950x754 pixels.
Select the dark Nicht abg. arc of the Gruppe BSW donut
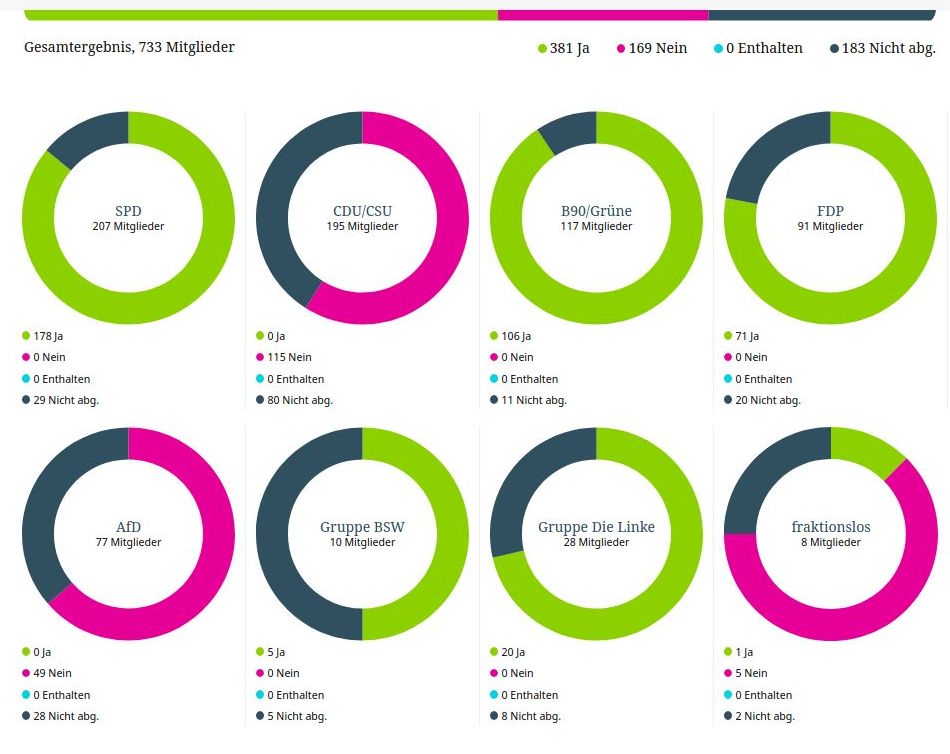click(272, 534)
